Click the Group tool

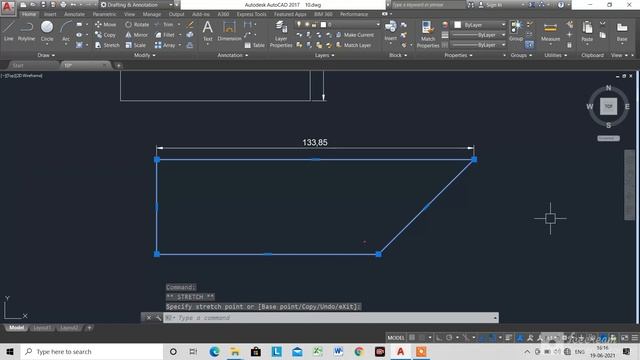pyautogui.click(x=516, y=31)
